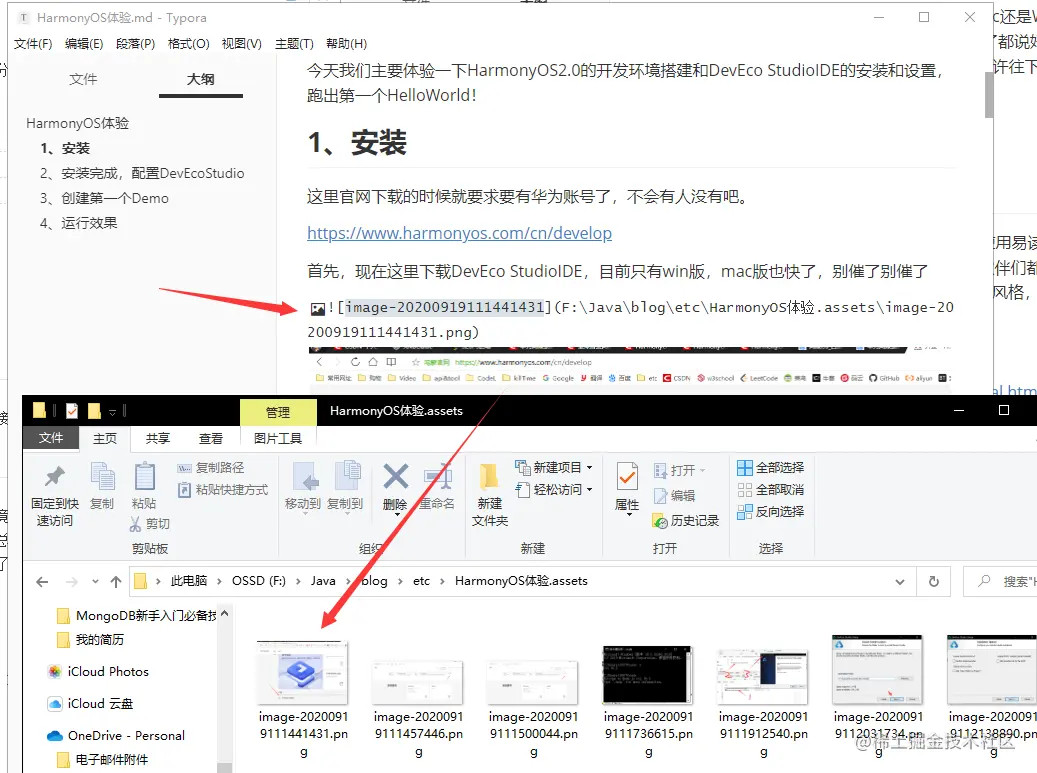Click the red X Delete (删除) icon
The width and height of the screenshot is (1037, 773).
(x=395, y=476)
